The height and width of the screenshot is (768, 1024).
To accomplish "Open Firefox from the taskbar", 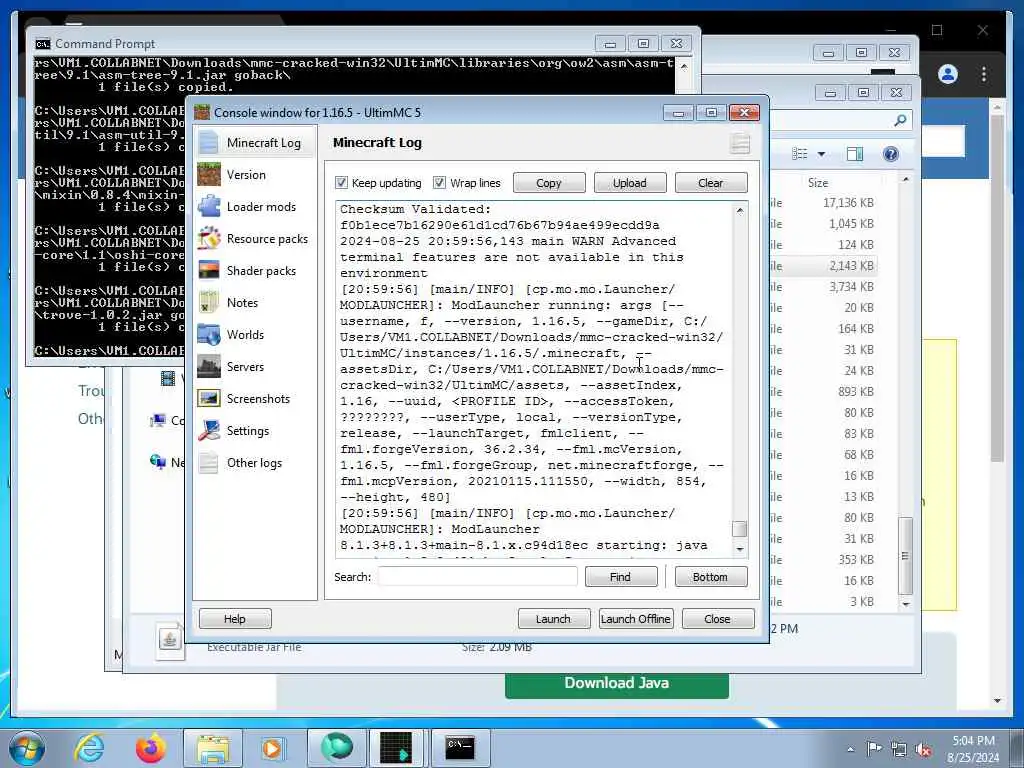I will (151, 748).
